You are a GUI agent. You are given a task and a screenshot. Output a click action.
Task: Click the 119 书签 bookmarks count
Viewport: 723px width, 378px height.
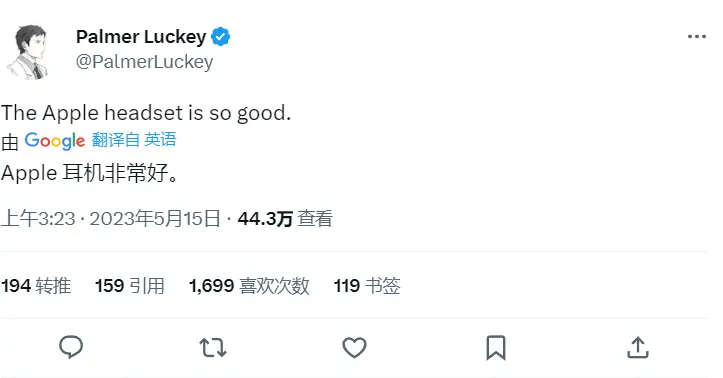click(x=367, y=286)
